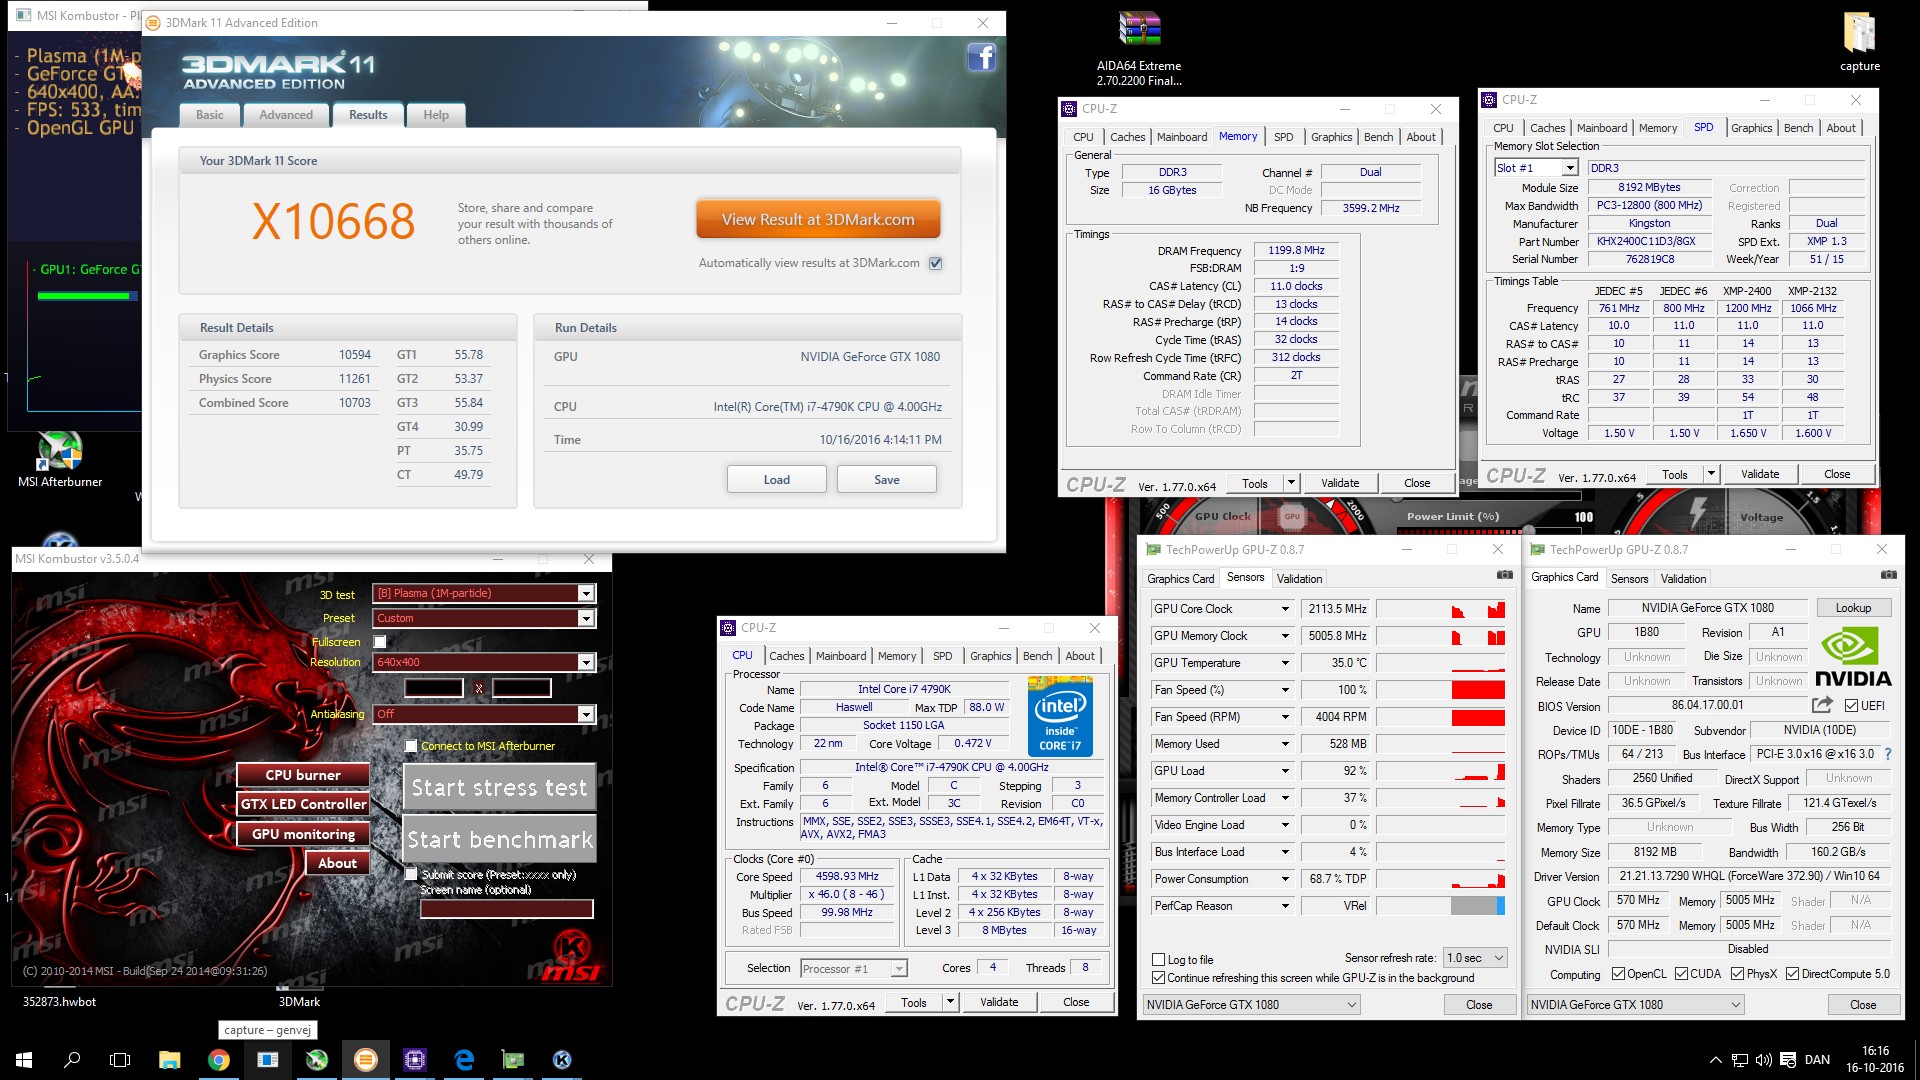Viewport: 1920px width, 1080px height.
Task: Click Kombustor screen name input field
Action: click(507, 908)
